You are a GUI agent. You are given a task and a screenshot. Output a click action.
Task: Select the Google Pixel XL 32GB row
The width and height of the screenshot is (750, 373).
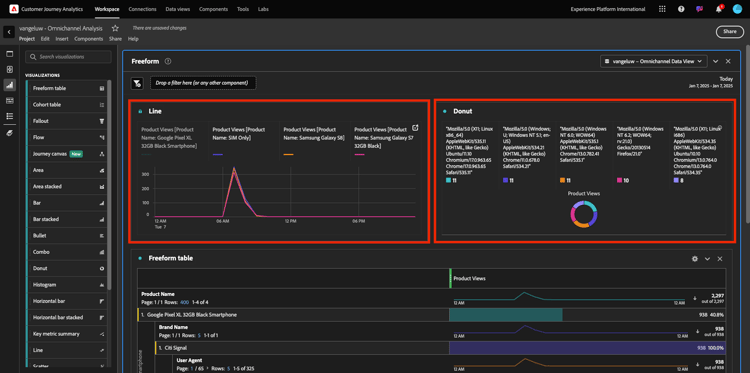[431, 315]
